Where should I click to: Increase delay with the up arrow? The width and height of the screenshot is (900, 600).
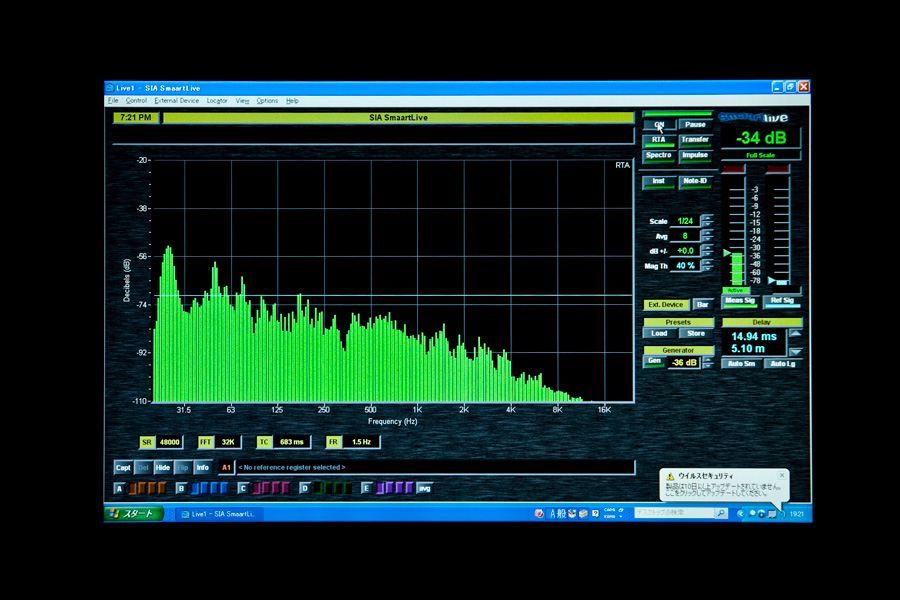(x=796, y=334)
